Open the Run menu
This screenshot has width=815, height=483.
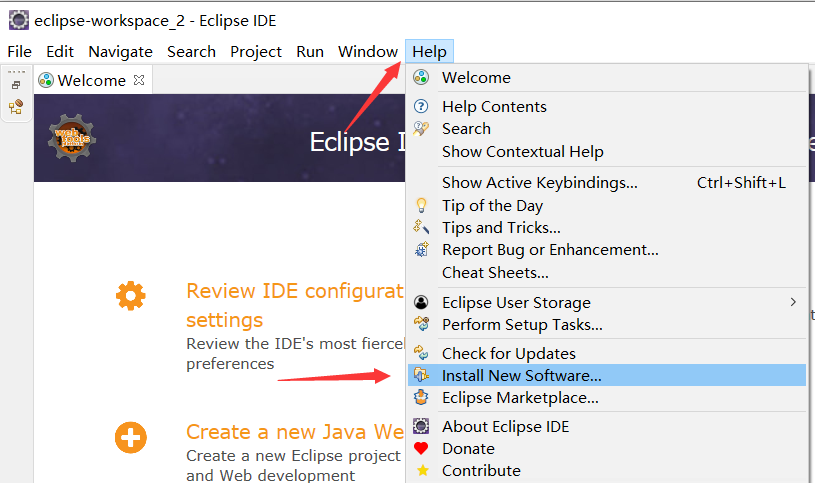310,52
